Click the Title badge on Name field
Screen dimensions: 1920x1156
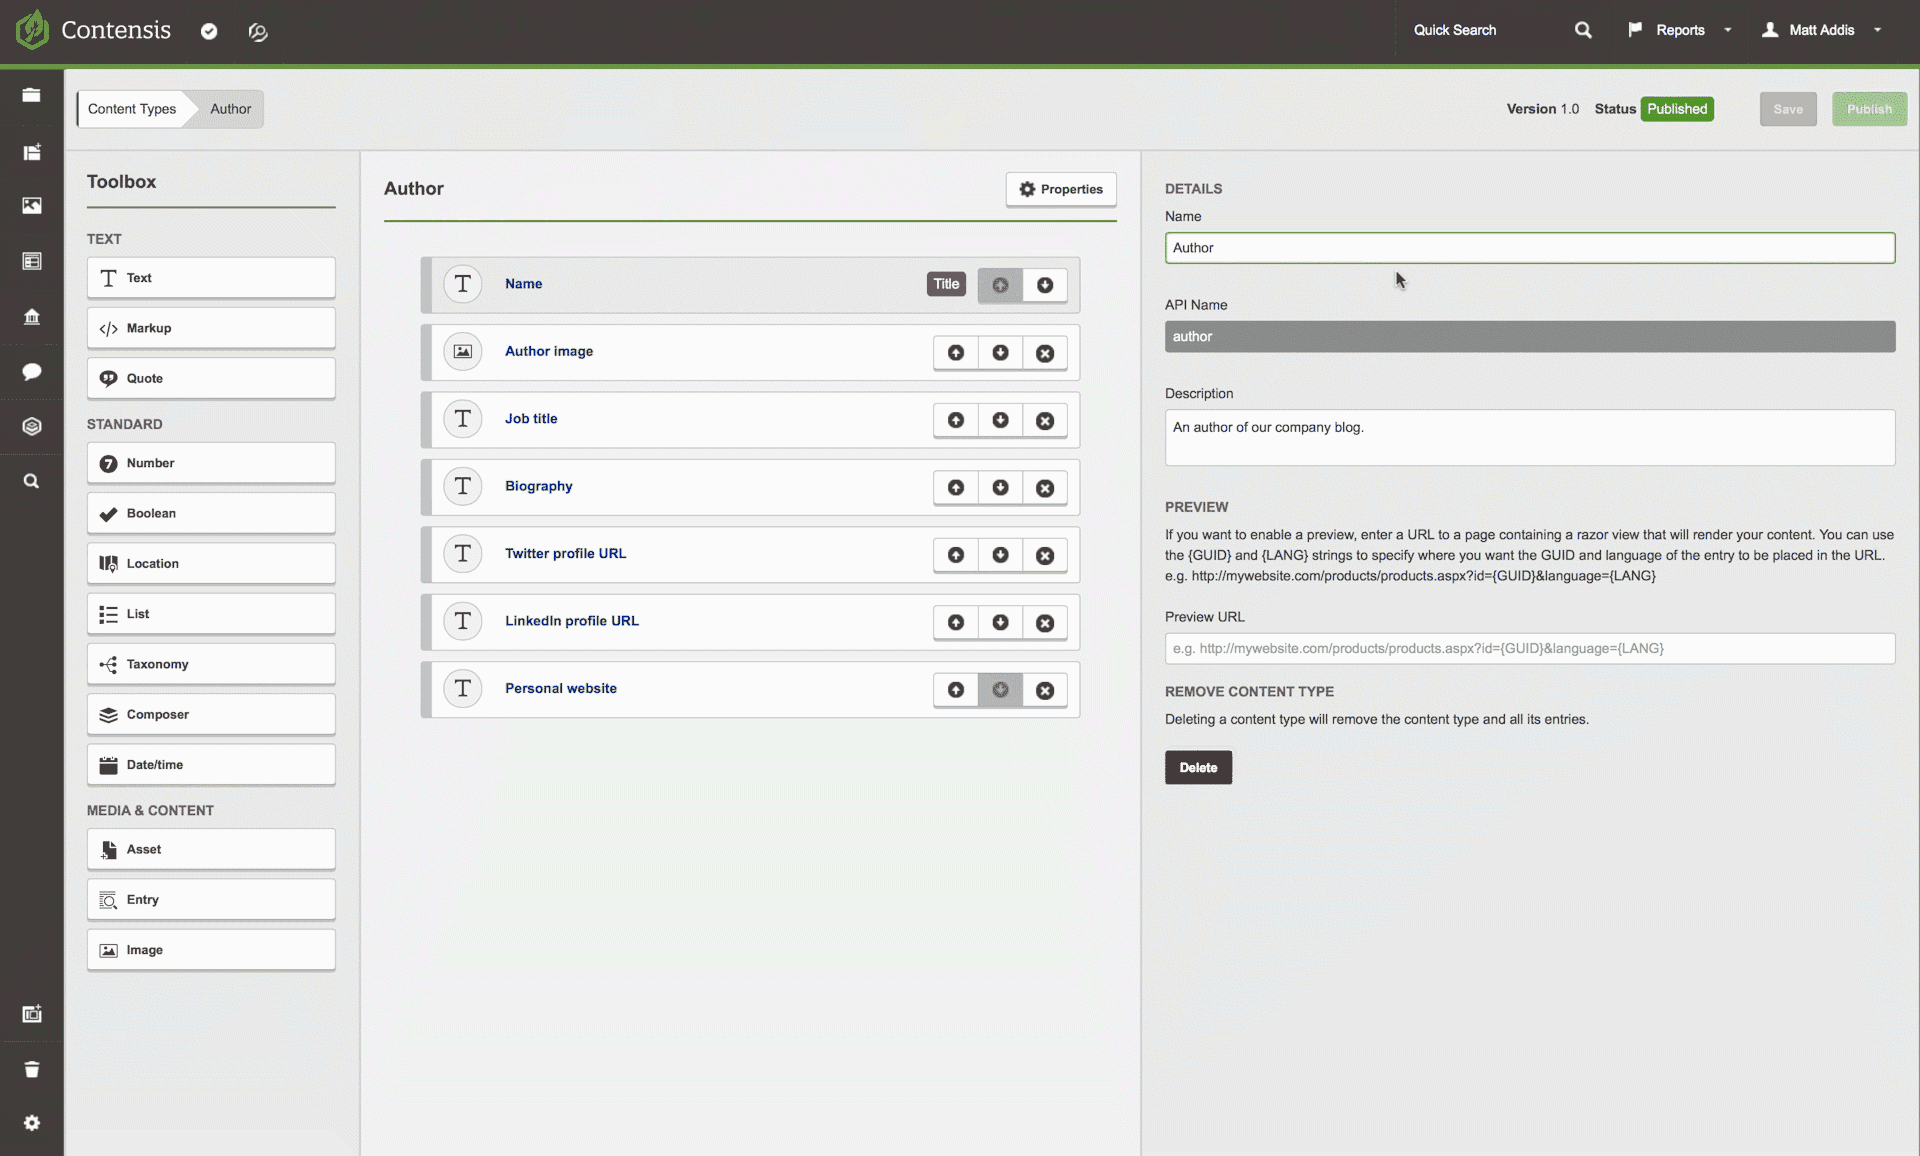coord(946,284)
